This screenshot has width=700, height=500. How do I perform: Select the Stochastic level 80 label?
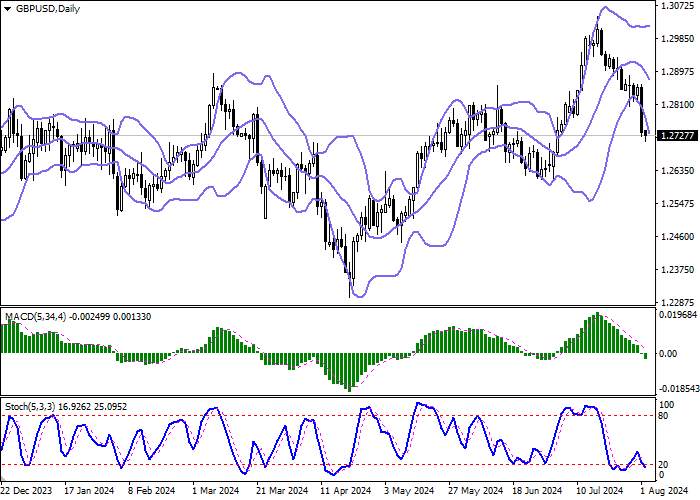coord(663,416)
